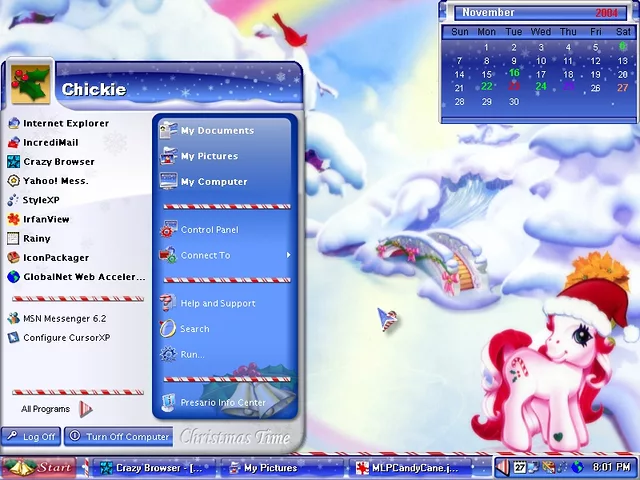Click the Chickie holly user picture

[30, 84]
